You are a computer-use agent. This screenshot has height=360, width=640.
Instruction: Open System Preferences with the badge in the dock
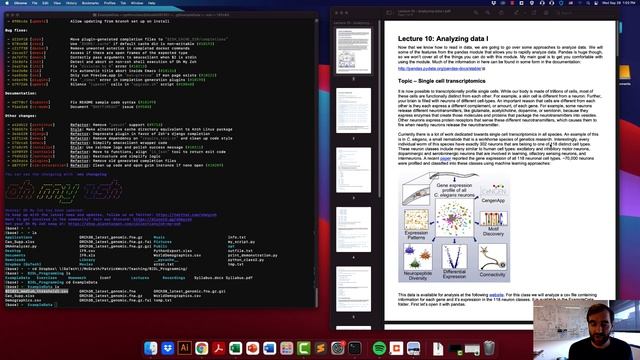(x=338, y=348)
